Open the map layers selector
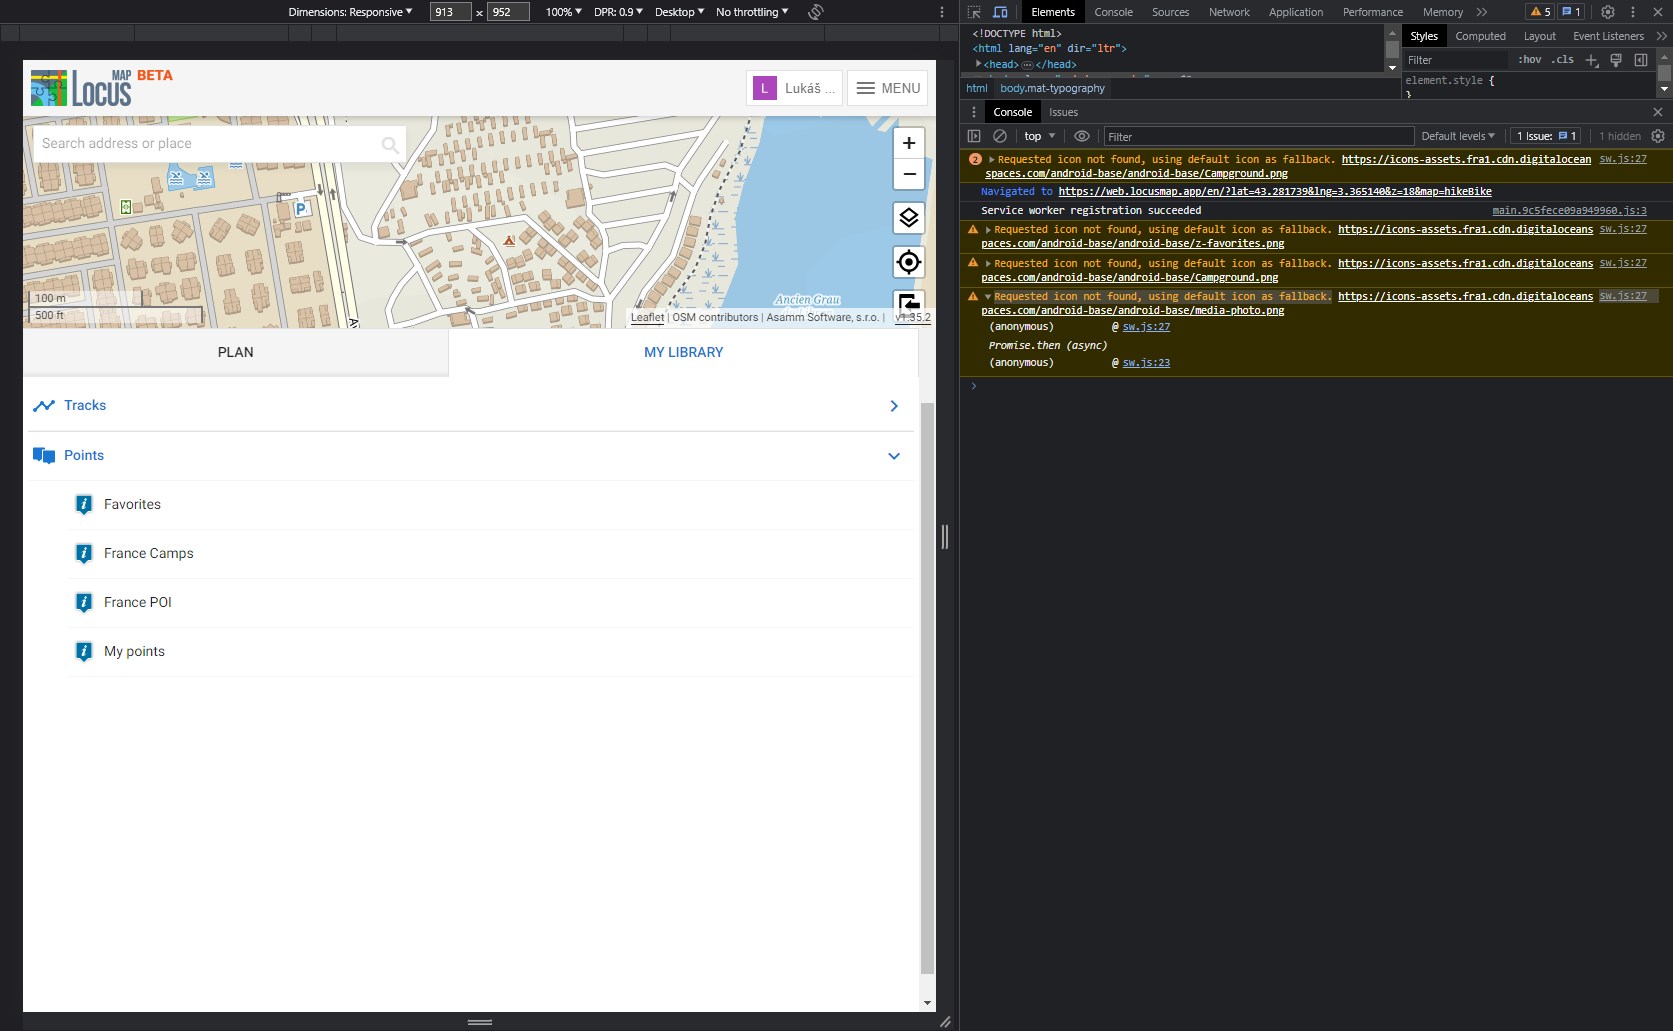Viewport: 1673px width, 1031px height. click(x=908, y=218)
